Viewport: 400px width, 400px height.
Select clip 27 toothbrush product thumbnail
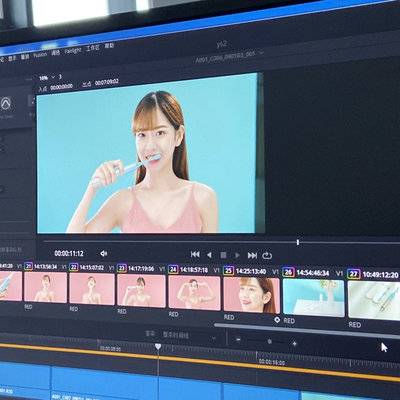pos(374,300)
